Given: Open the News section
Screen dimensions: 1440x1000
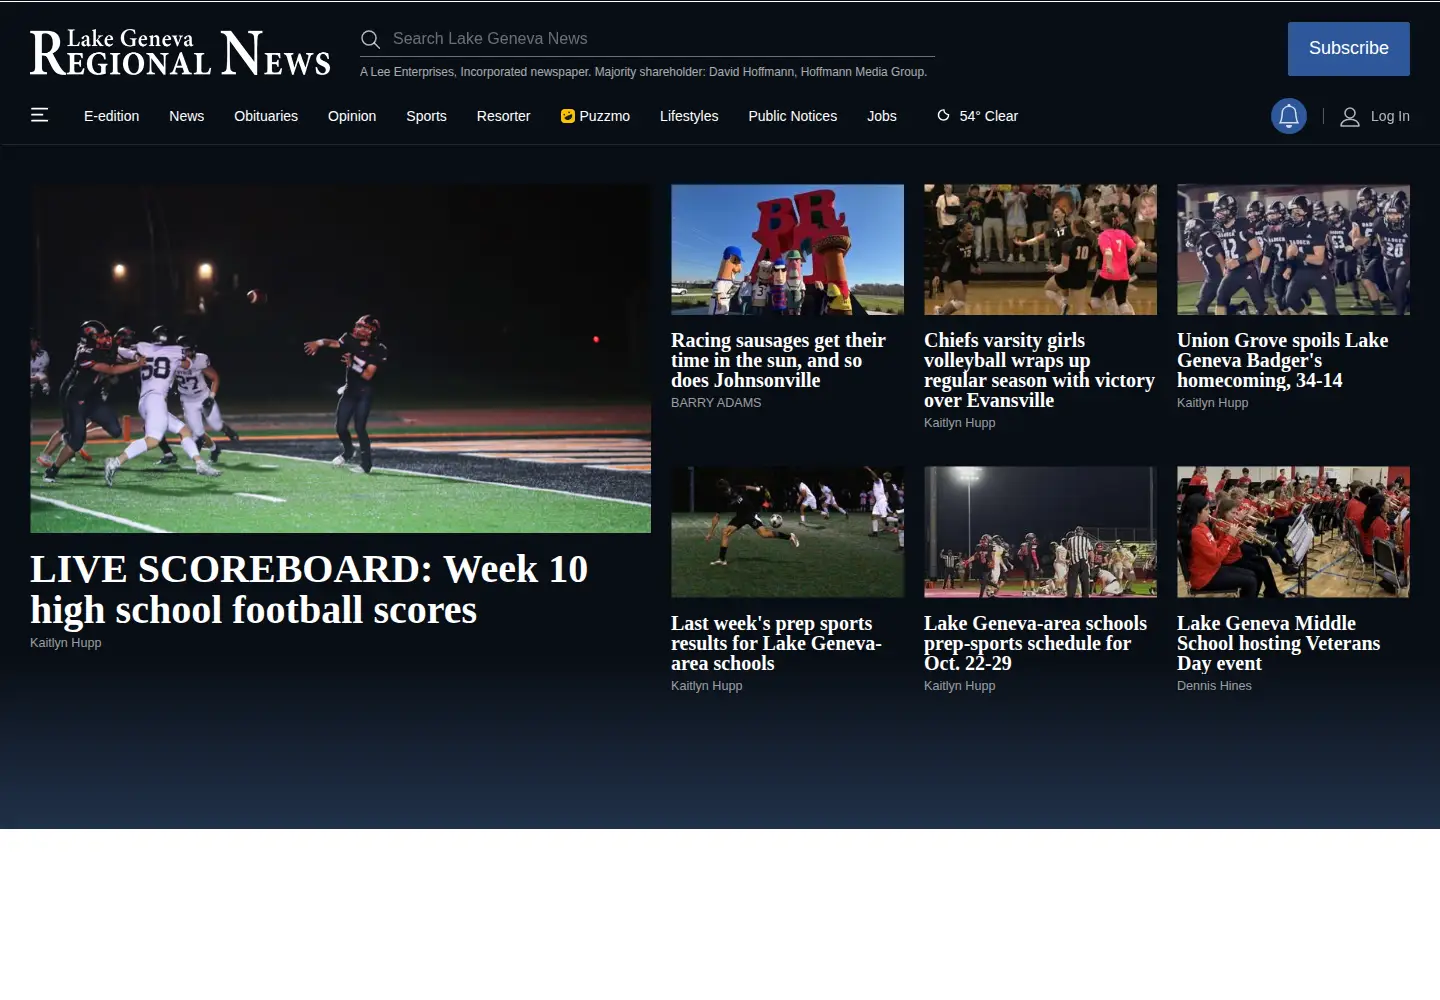Looking at the screenshot, I should coord(187,116).
